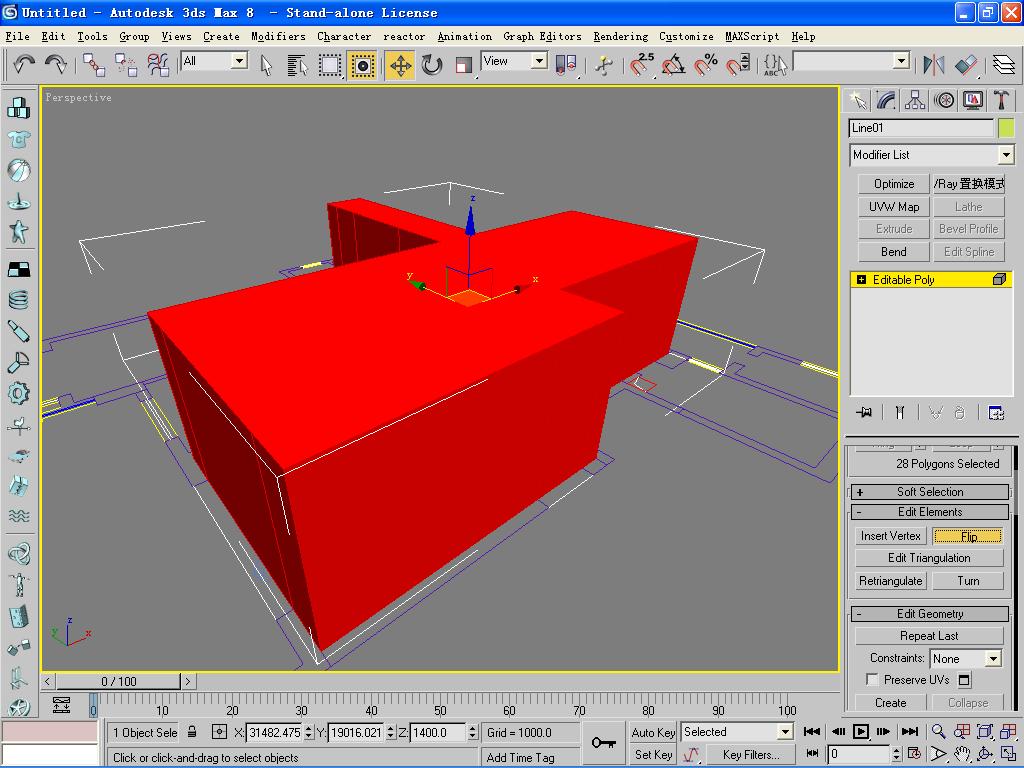Click the Pin Stack icon
This screenshot has height=768, width=1024.
[864, 413]
